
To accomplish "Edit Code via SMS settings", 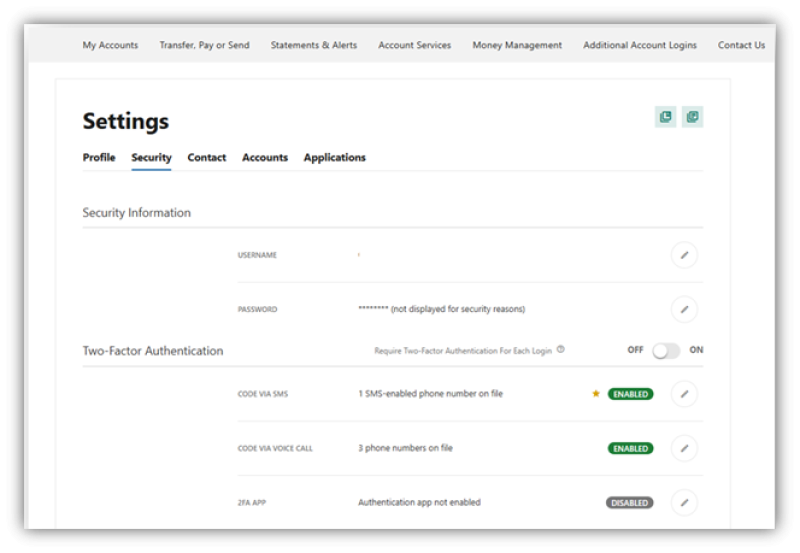I will [x=684, y=394].
